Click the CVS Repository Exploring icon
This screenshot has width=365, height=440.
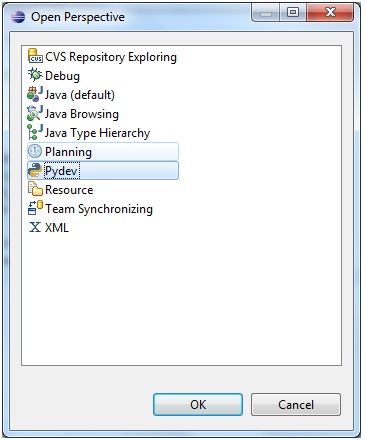[35, 56]
